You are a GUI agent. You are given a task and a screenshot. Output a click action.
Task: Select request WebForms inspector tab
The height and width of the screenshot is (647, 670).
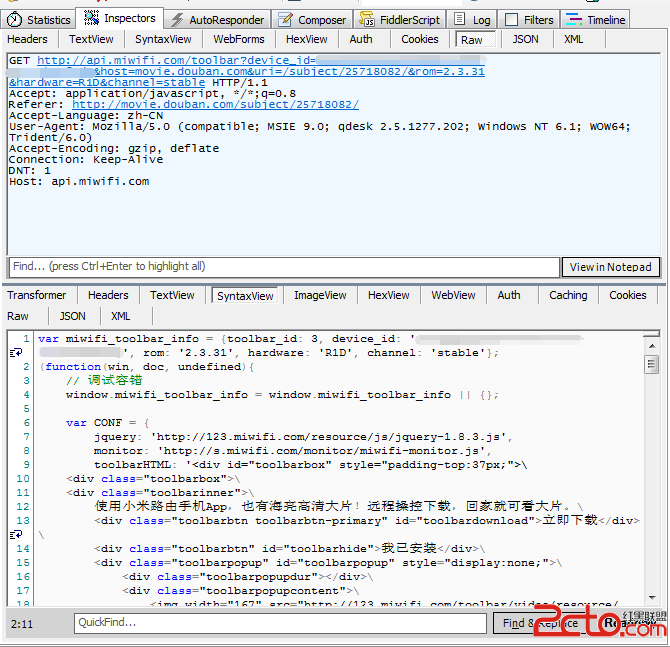tap(239, 39)
